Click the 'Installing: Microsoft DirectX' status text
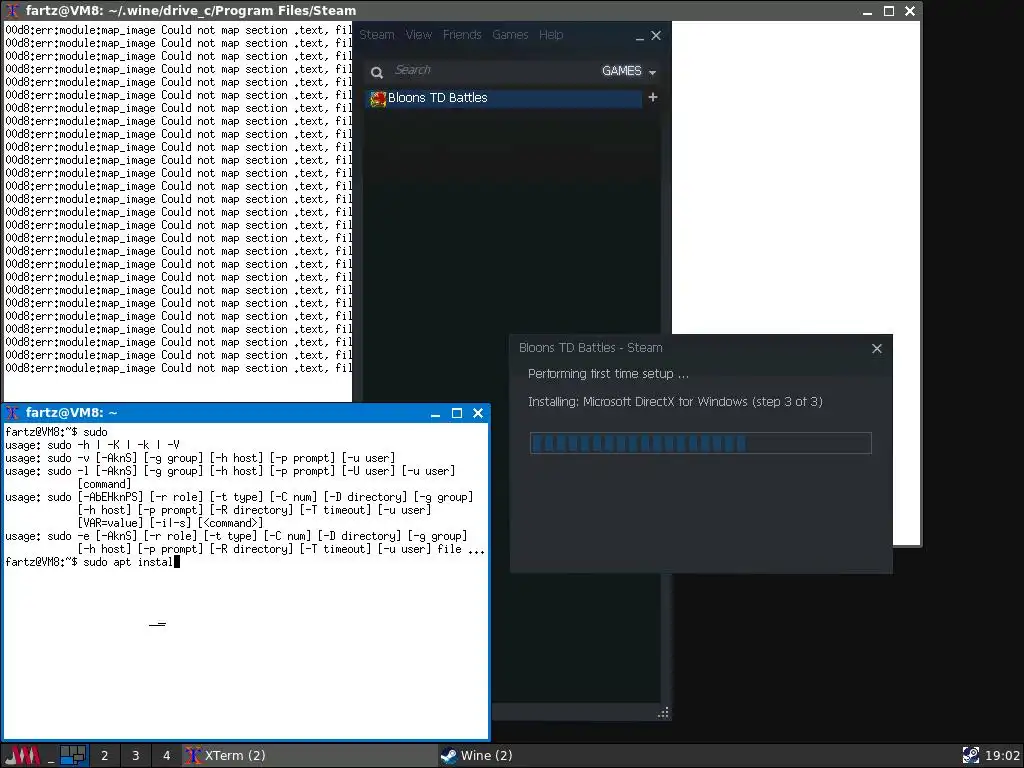Image resolution: width=1024 pixels, height=768 pixels. click(x=675, y=402)
